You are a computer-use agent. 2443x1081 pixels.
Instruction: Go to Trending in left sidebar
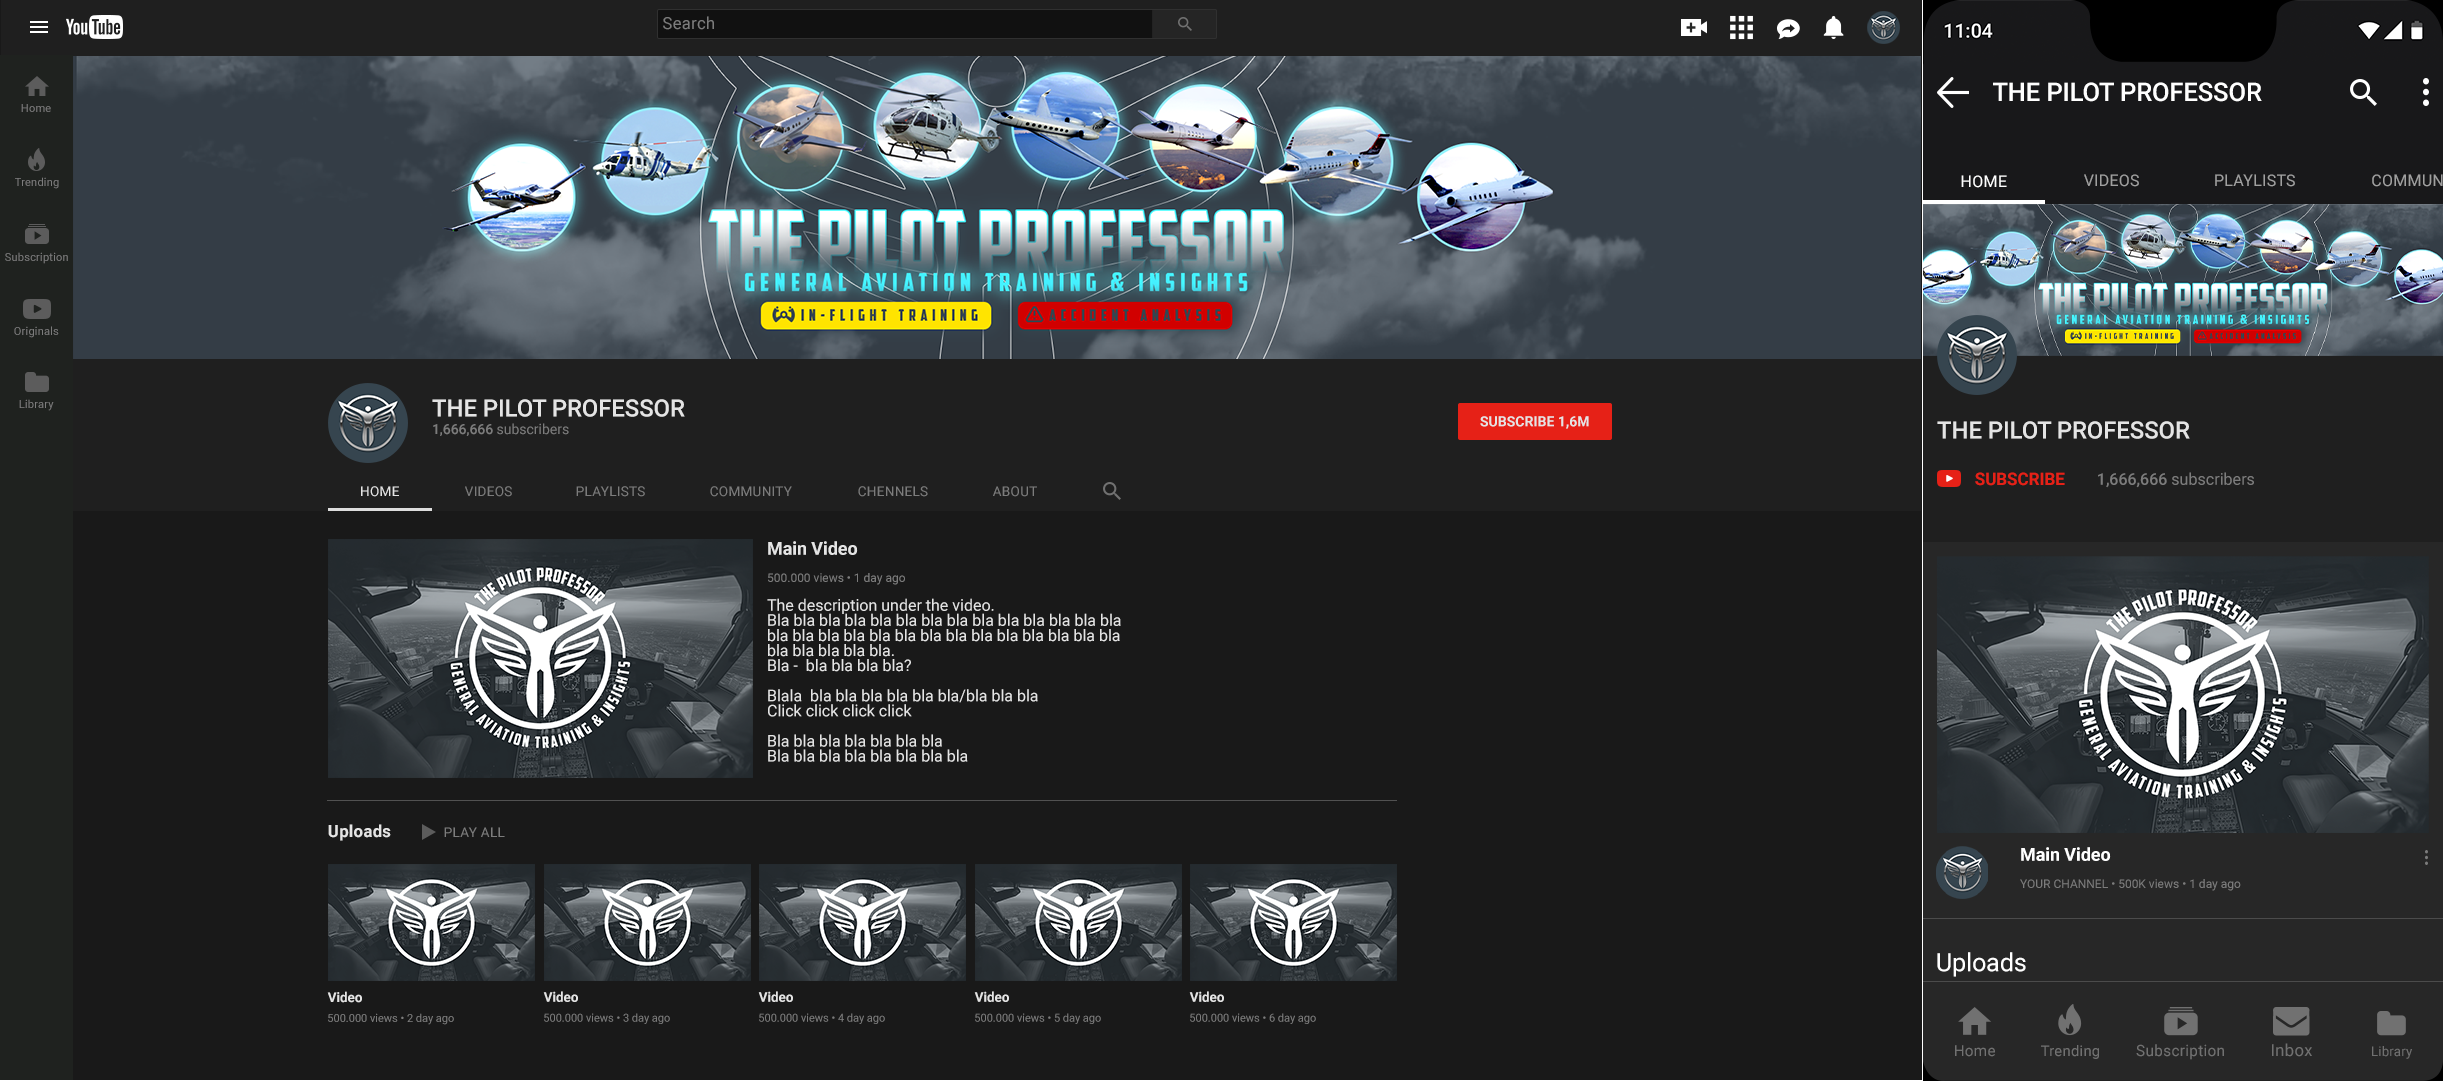pos(36,168)
